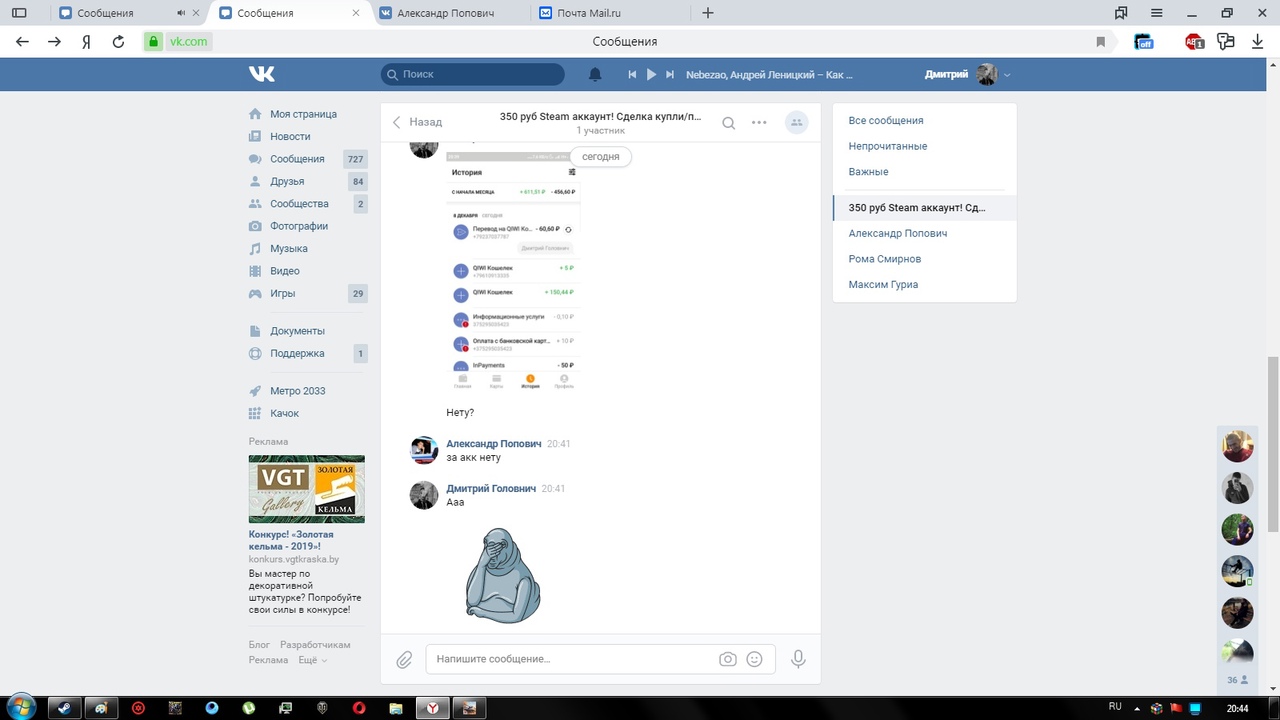1280x720 pixels.
Task: Play the music track in header
Action: click(x=651, y=74)
